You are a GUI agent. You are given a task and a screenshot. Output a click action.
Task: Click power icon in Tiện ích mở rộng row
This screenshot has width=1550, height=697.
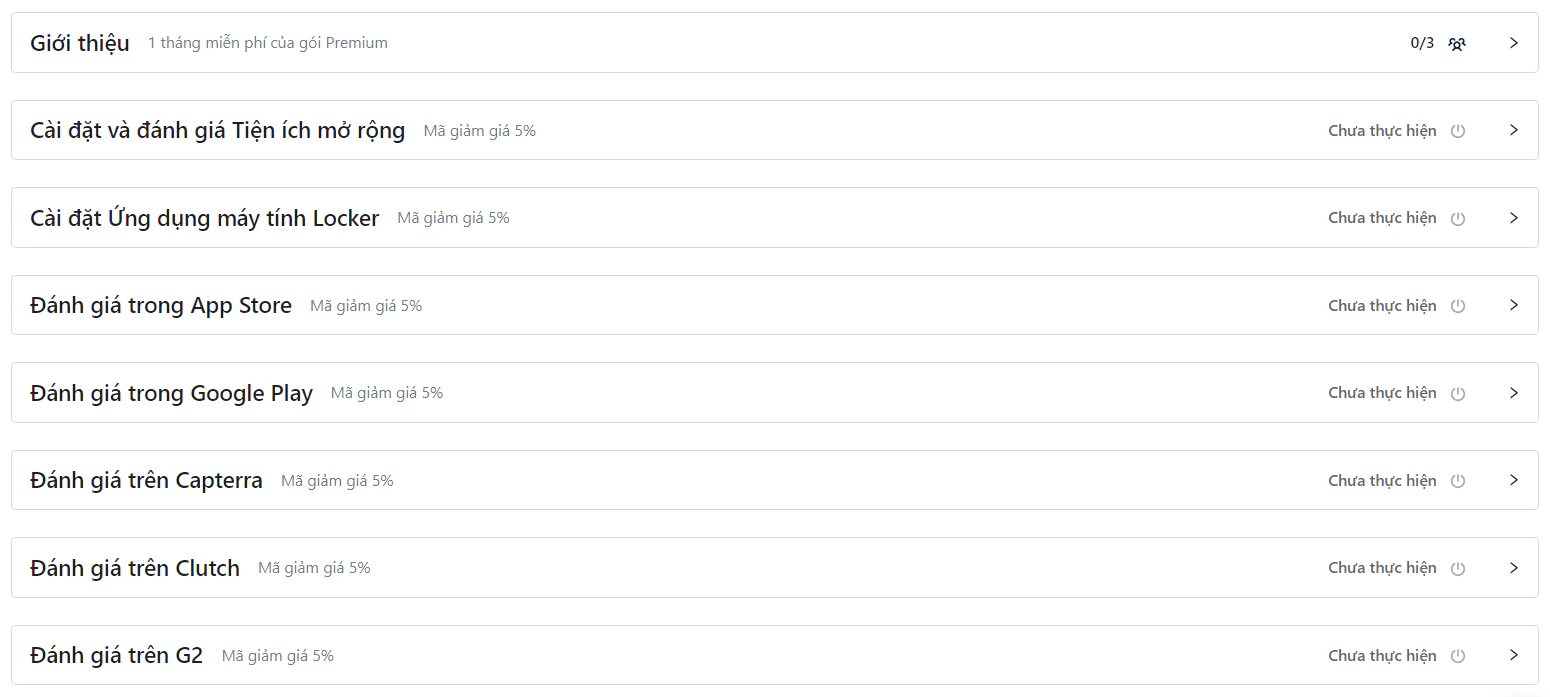point(1458,131)
